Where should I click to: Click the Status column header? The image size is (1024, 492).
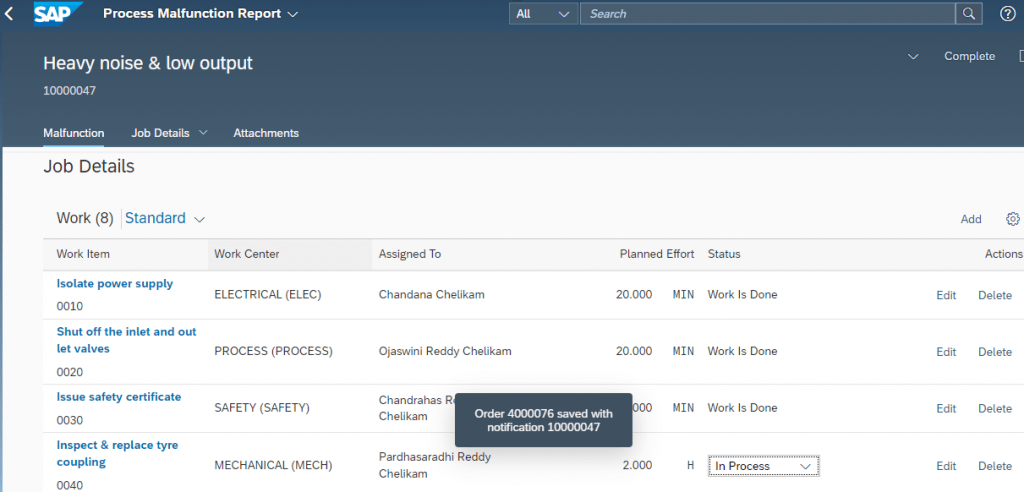724,254
